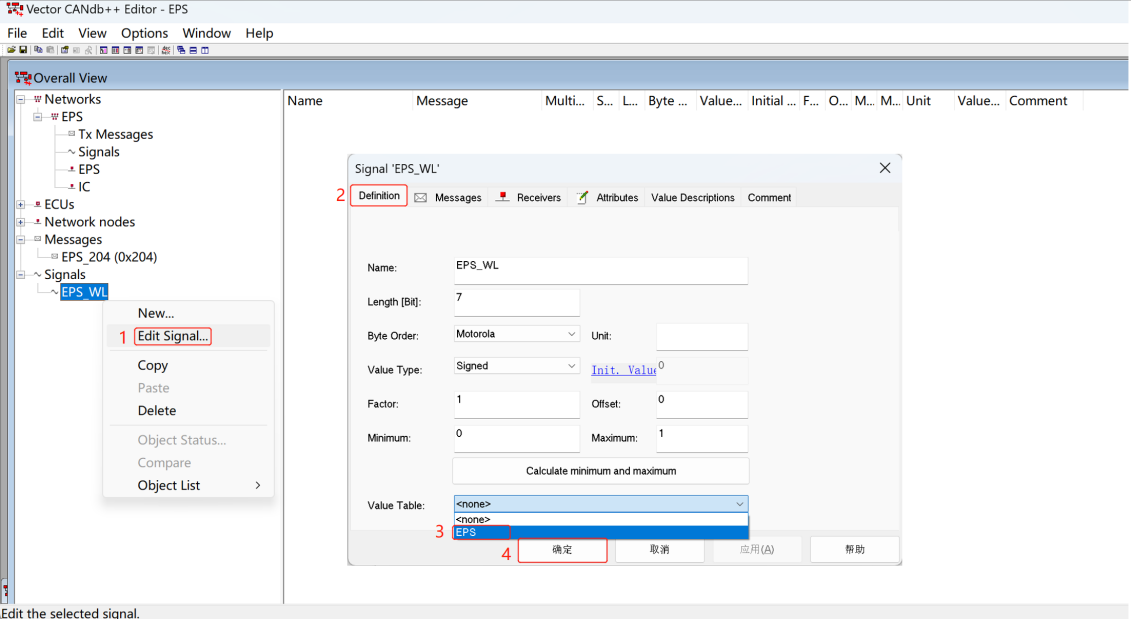
Task: Select Edit Signal... in context menu
Action: point(173,336)
